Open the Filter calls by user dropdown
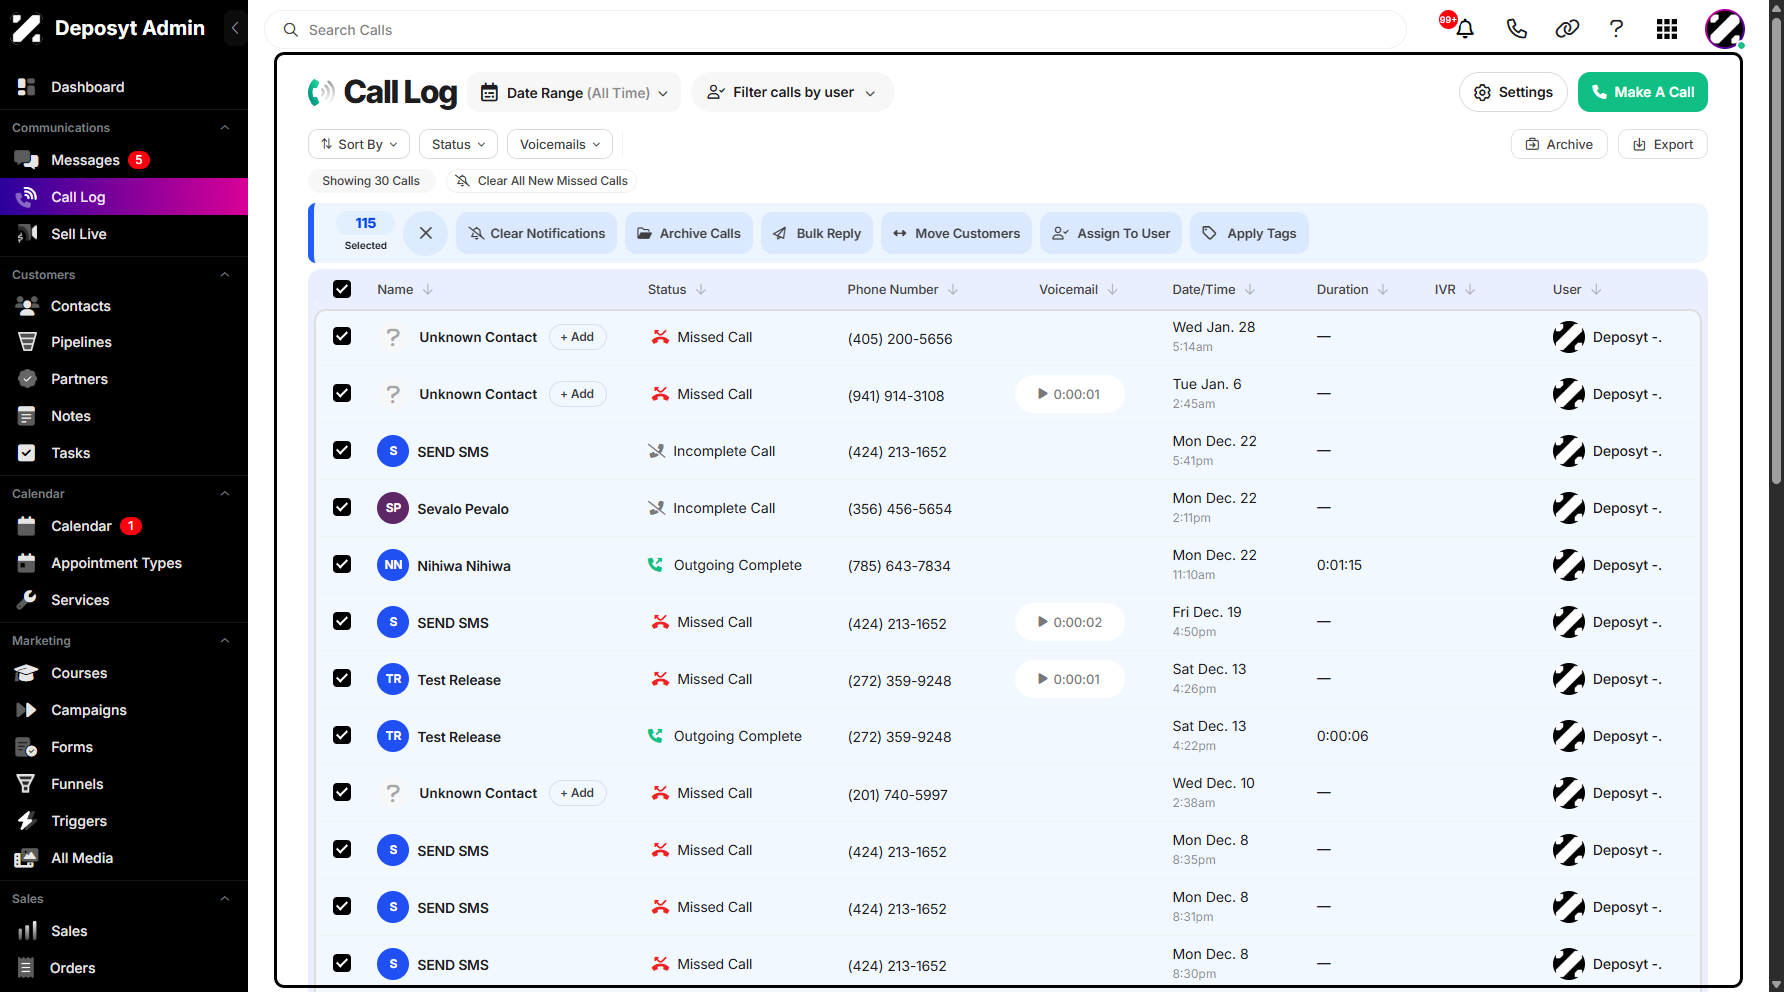The image size is (1784, 992). [x=792, y=92]
